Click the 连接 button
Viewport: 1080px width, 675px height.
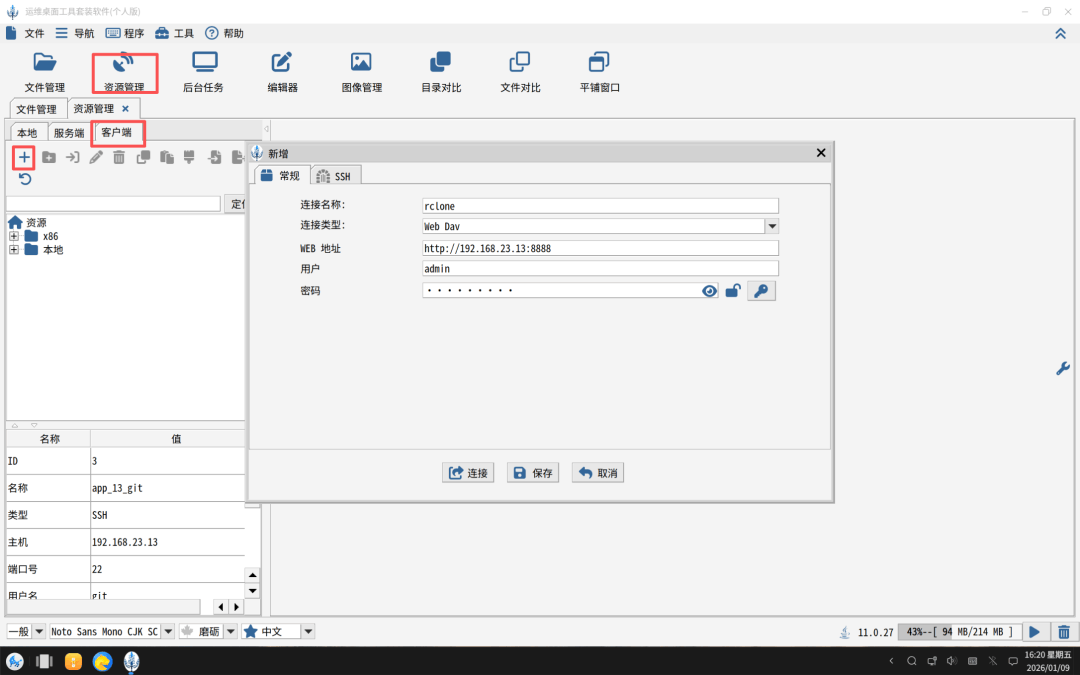[468, 472]
